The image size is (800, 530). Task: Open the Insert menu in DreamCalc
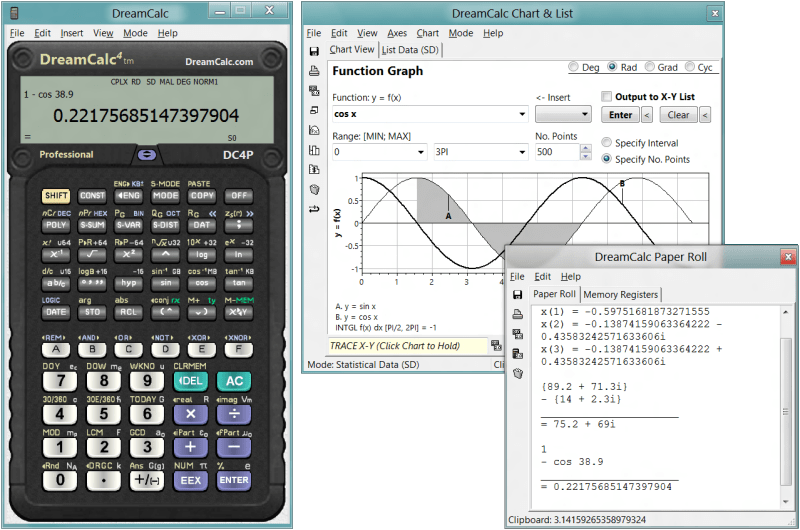(71, 33)
